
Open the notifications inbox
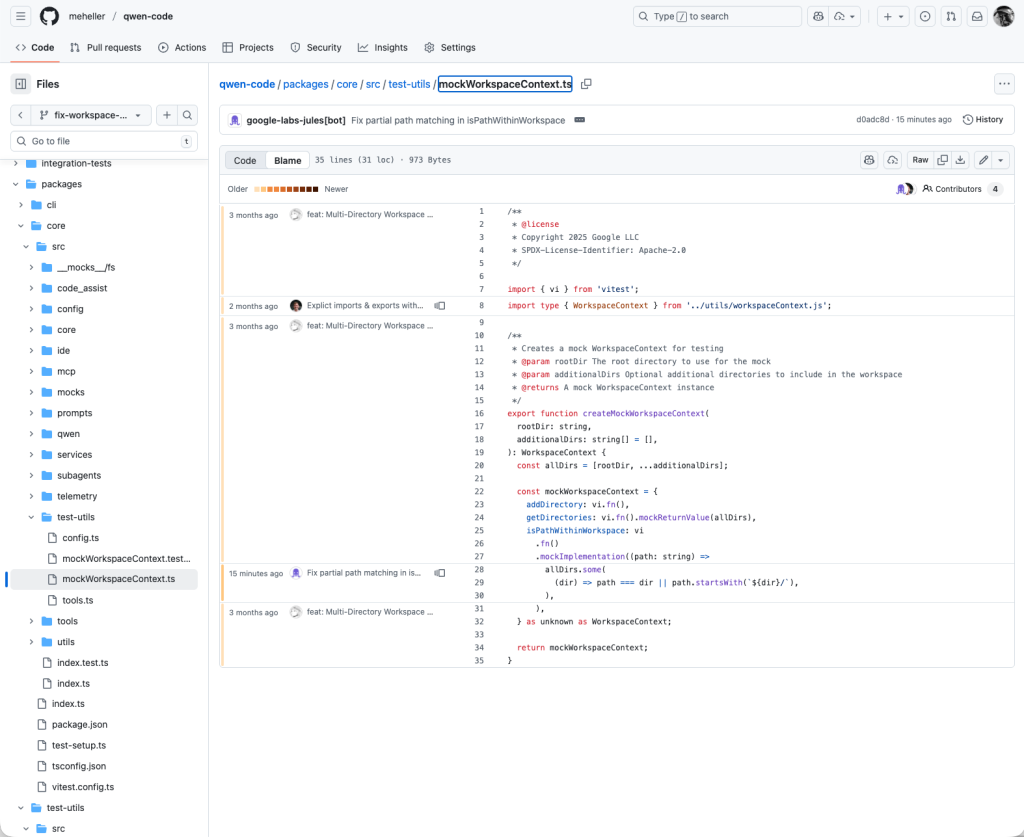coord(977,17)
